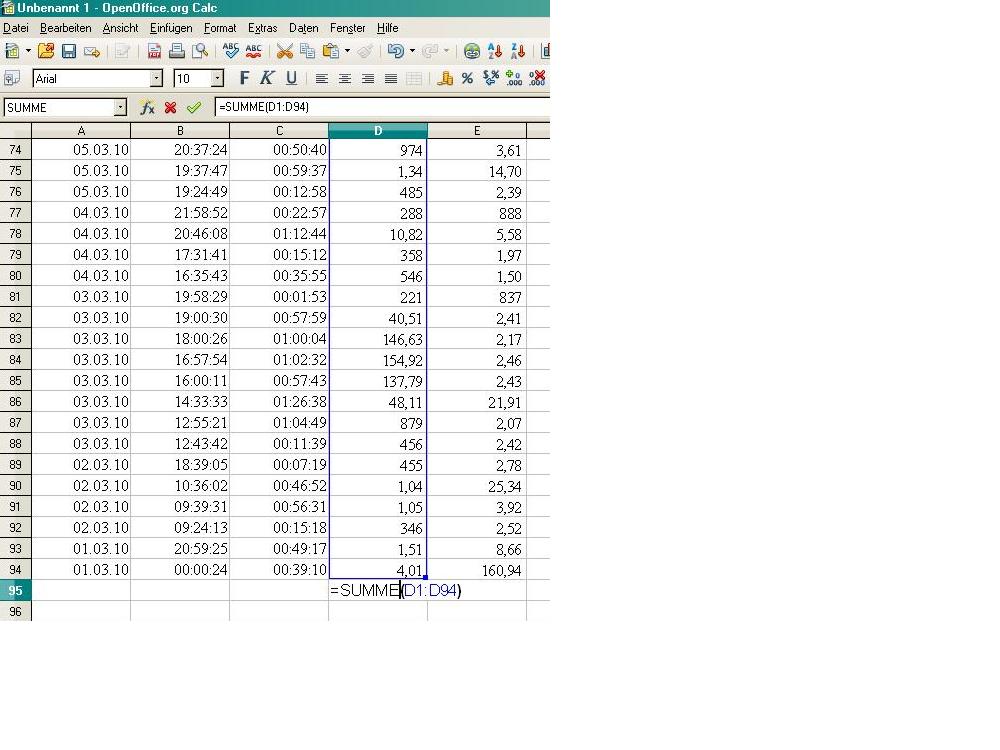The height and width of the screenshot is (750, 1000).
Task: Toggle bold formatting (F button)
Action: point(244,78)
